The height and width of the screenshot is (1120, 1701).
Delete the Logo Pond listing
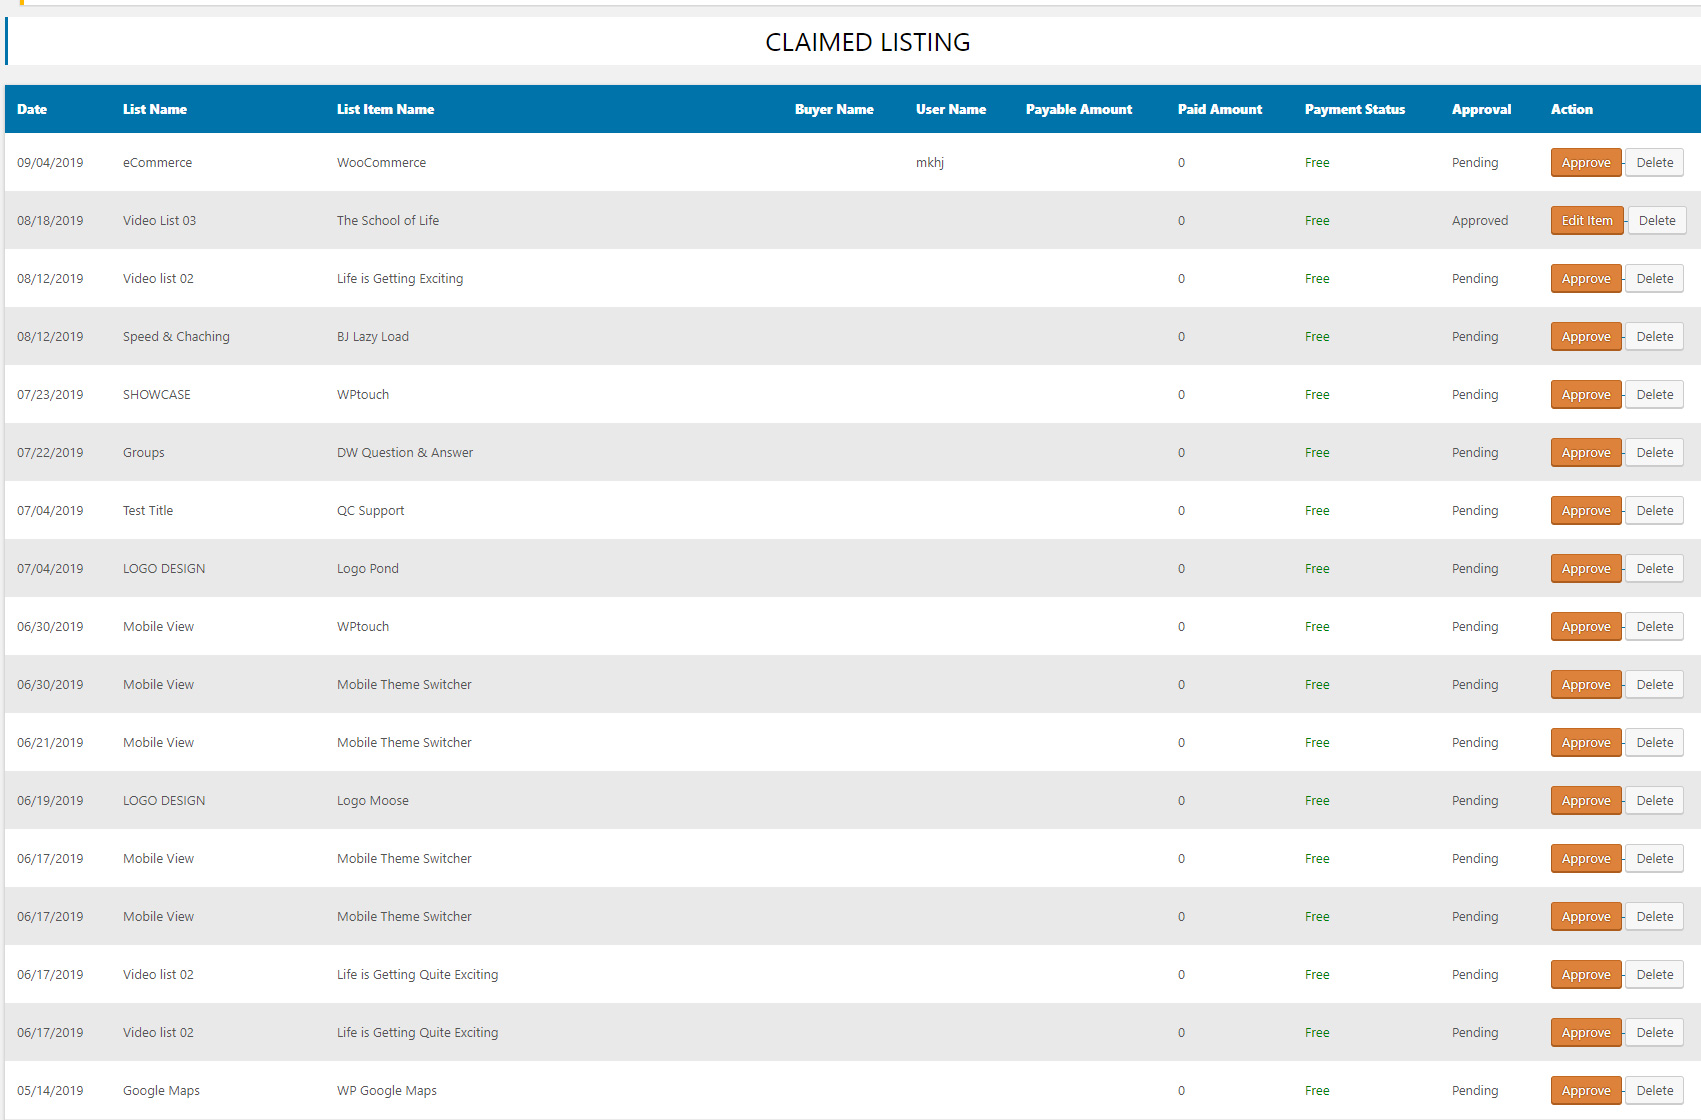(x=1654, y=569)
